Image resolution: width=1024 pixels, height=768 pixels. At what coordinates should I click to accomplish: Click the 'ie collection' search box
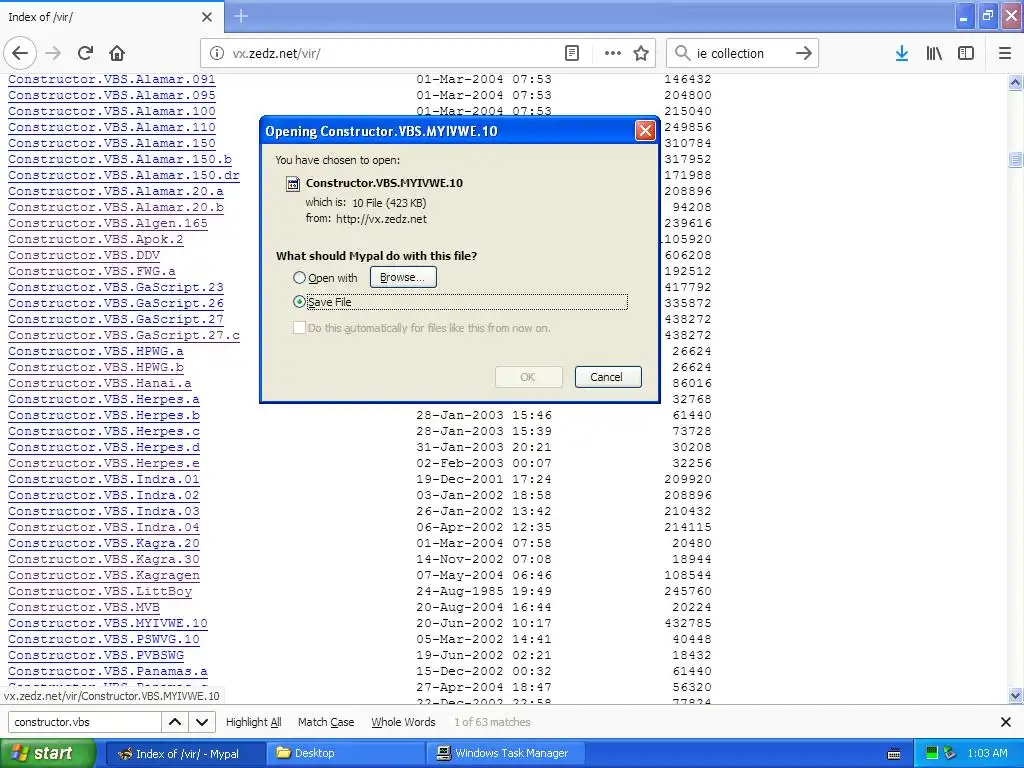tap(741, 53)
